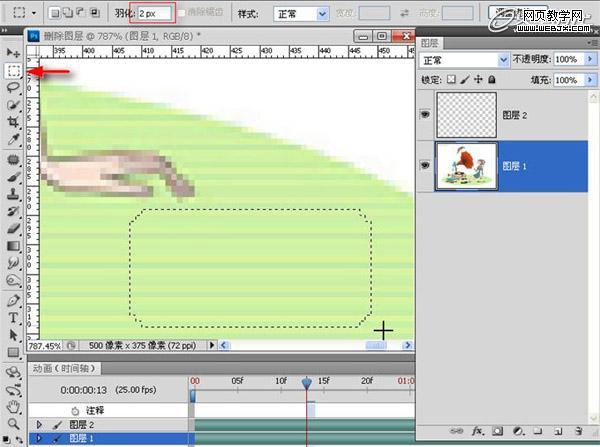
Task: Toggle visibility of 图层 1 in layers panel
Action: (x=424, y=165)
